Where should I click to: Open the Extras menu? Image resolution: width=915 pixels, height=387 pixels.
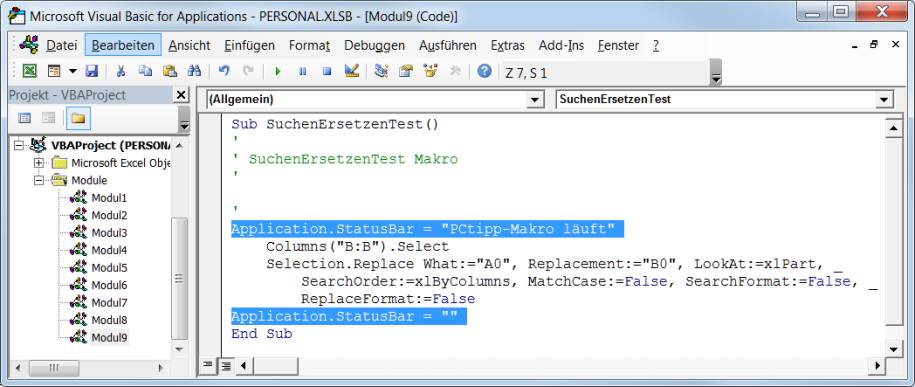tap(507, 46)
